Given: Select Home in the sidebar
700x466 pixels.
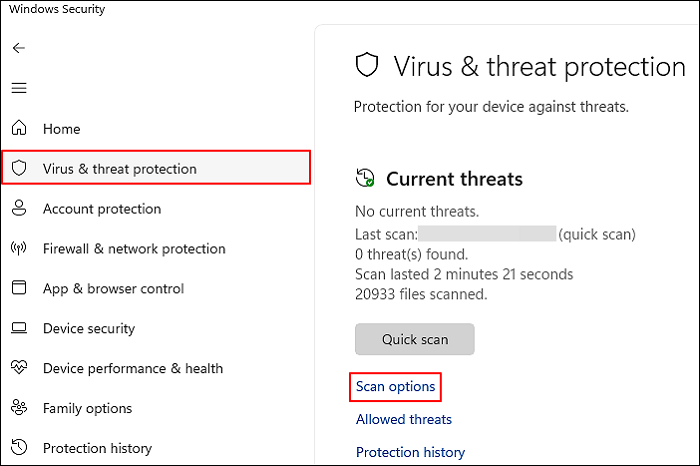Looking at the screenshot, I should pyautogui.click(x=61, y=129).
